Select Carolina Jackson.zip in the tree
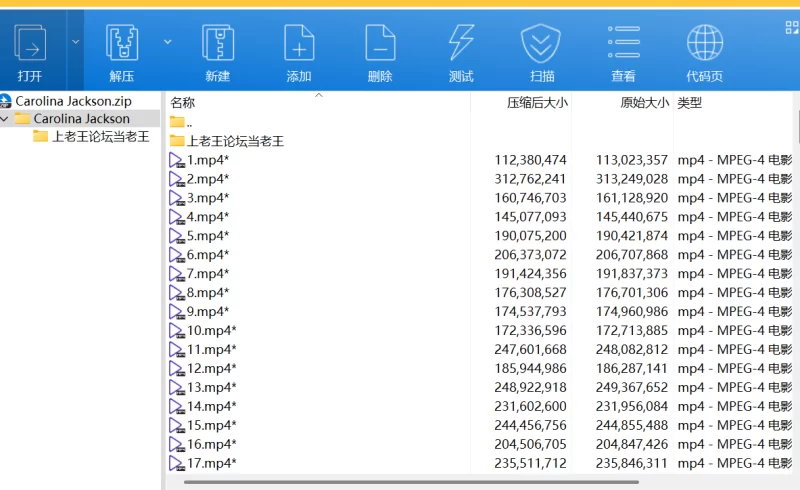 tap(73, 101)
